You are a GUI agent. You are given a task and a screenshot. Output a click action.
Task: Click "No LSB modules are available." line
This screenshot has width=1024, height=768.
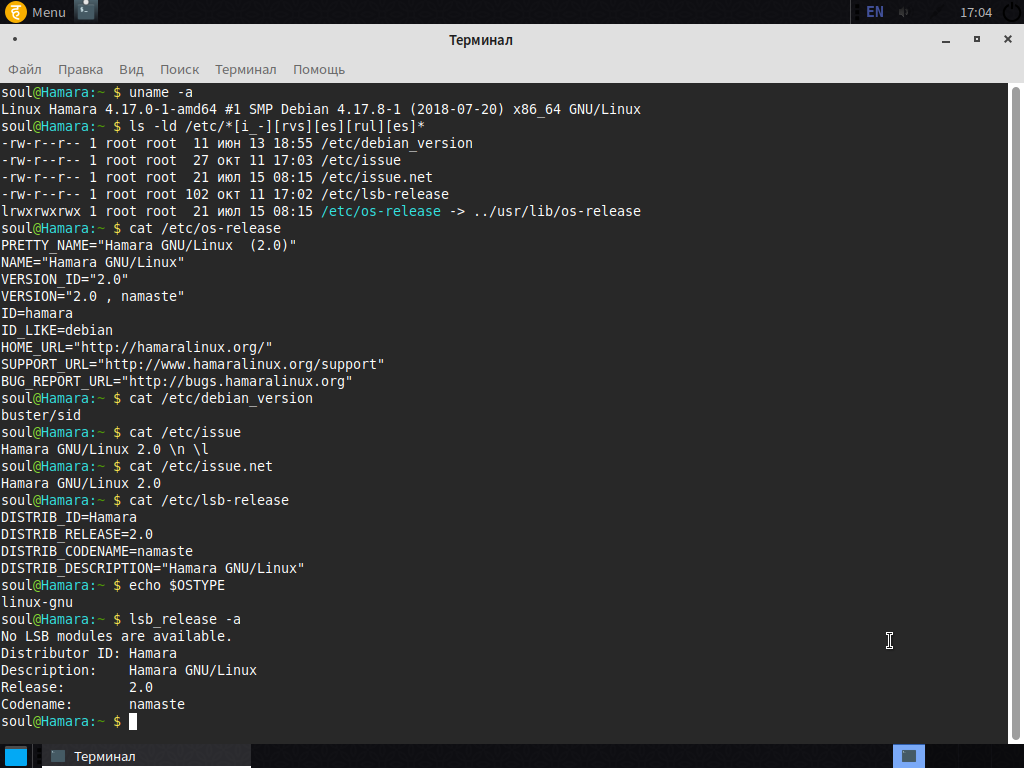(x=116, y=635)
